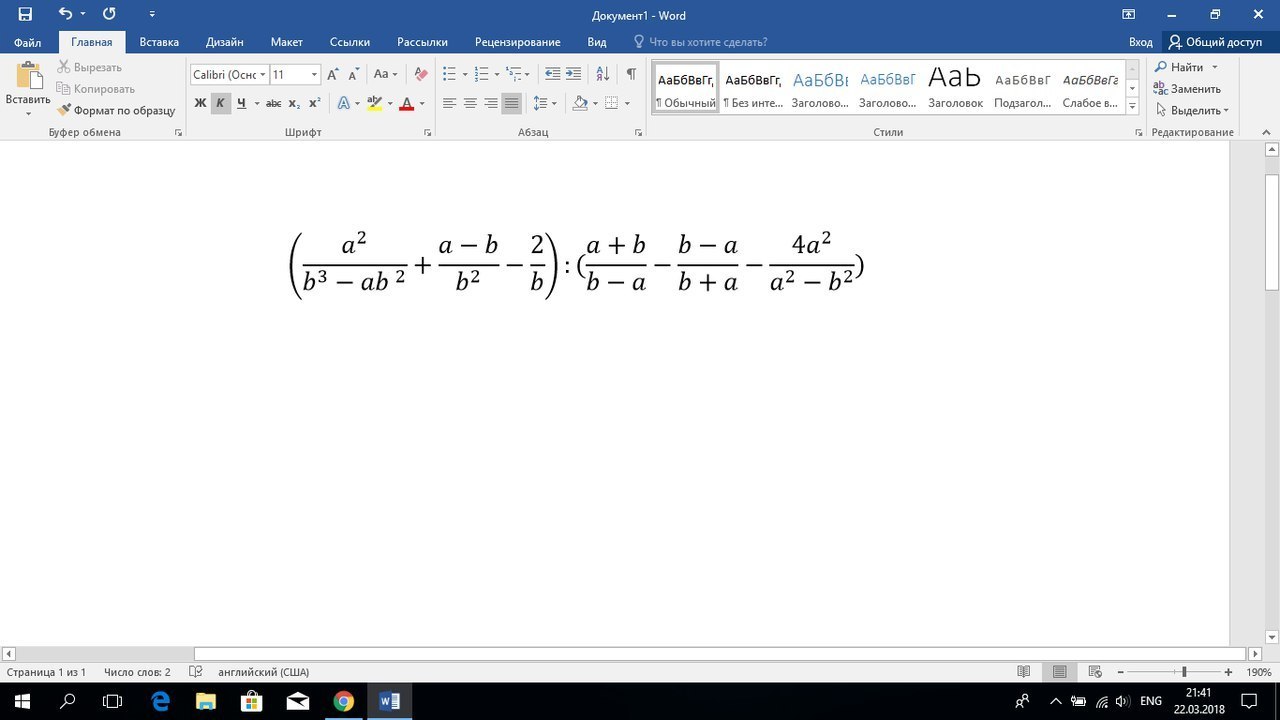This screenshot has height=720, width=1280.
Task: Decrease font size with the shrink font icon
Action: (x=354, y=74)
